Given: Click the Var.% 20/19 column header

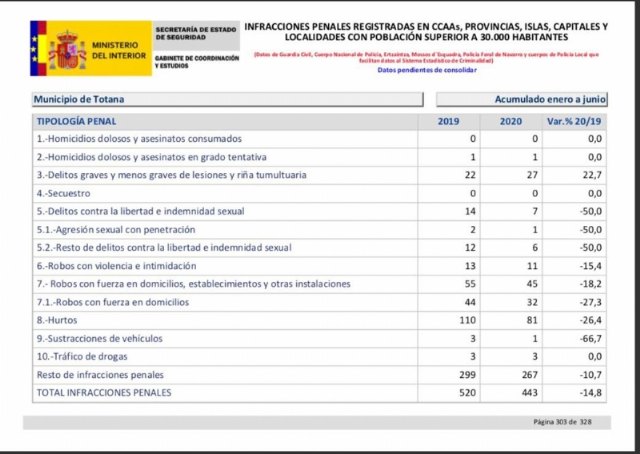Looking at the screenshot, I should point(575,121).
